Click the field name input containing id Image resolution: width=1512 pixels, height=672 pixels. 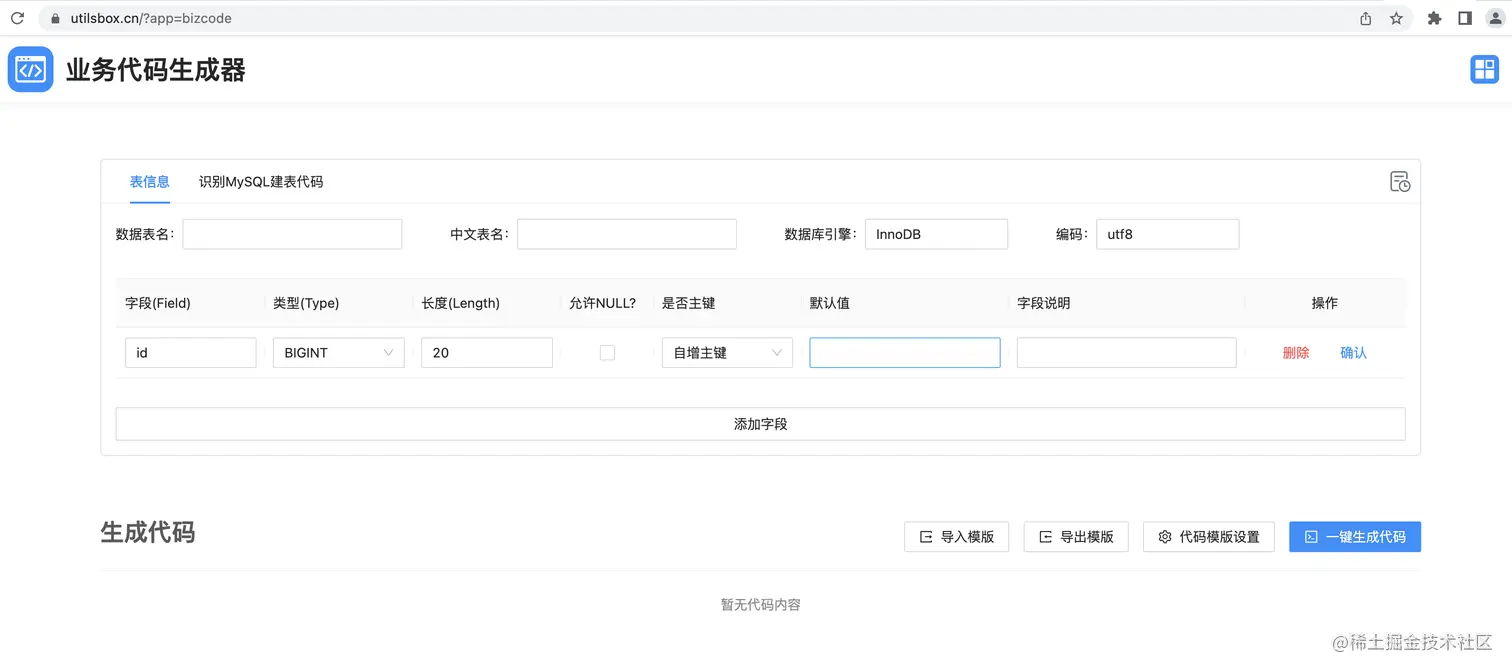(x=191, y=353)
